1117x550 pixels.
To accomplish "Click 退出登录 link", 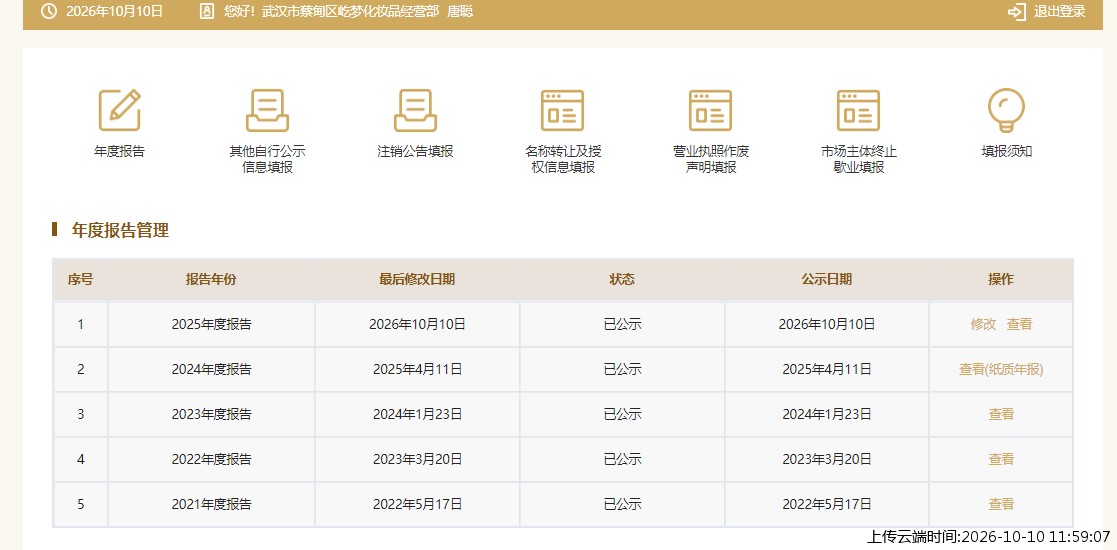I will [x=1060, y=11].
